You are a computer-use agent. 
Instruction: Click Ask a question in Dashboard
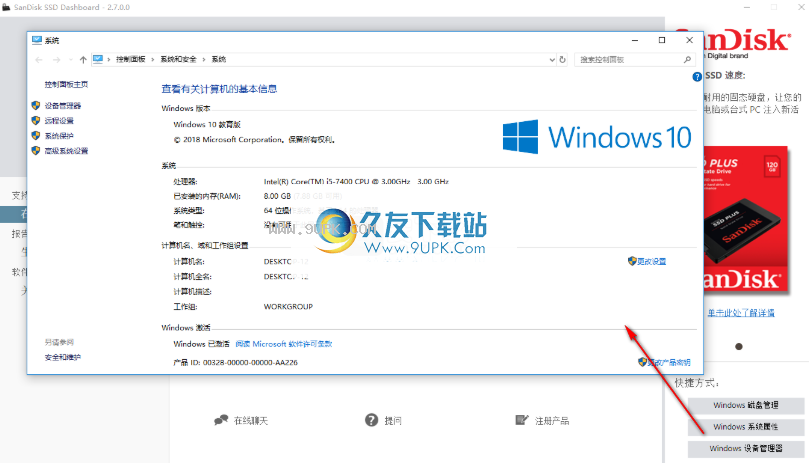[393, 421]
